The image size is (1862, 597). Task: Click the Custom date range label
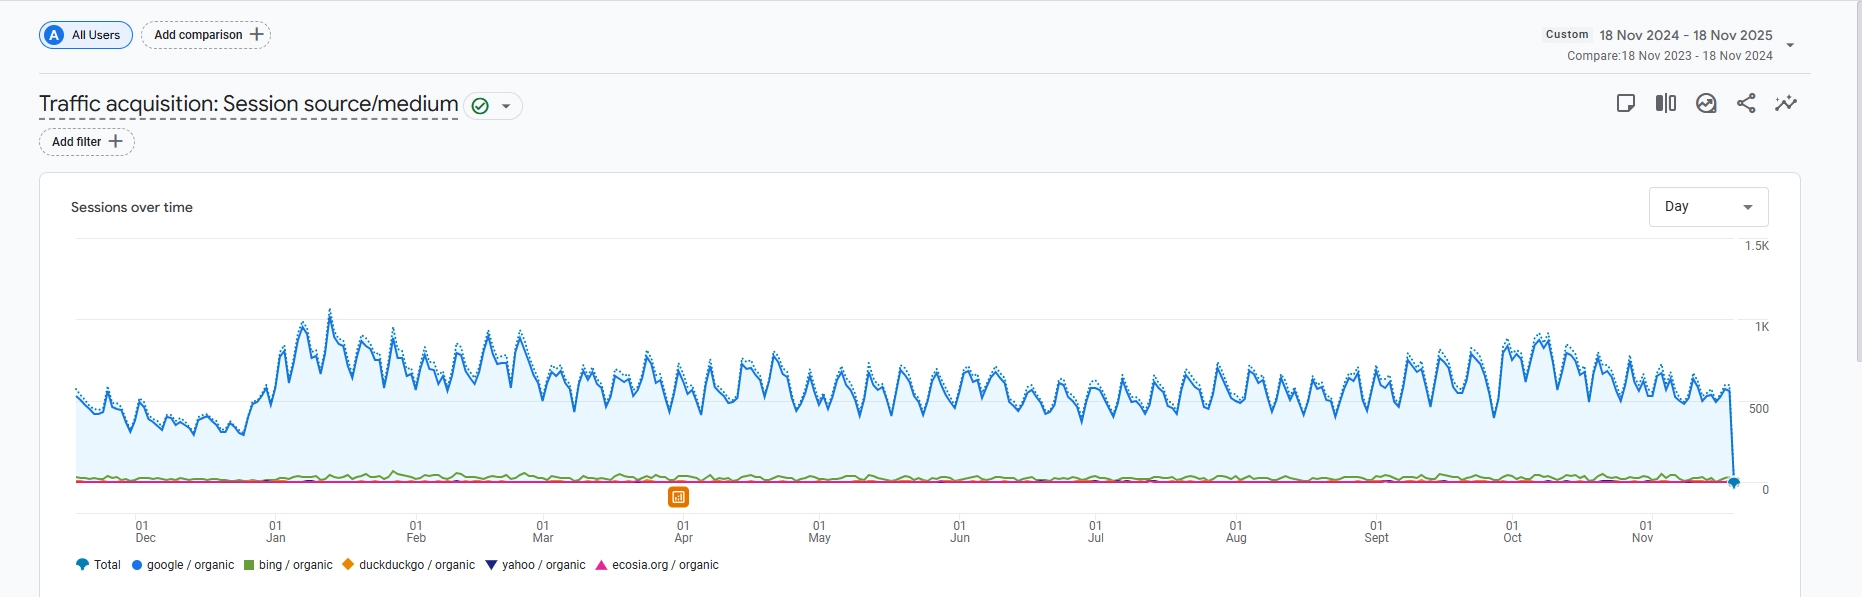[x=1566, y=34]
